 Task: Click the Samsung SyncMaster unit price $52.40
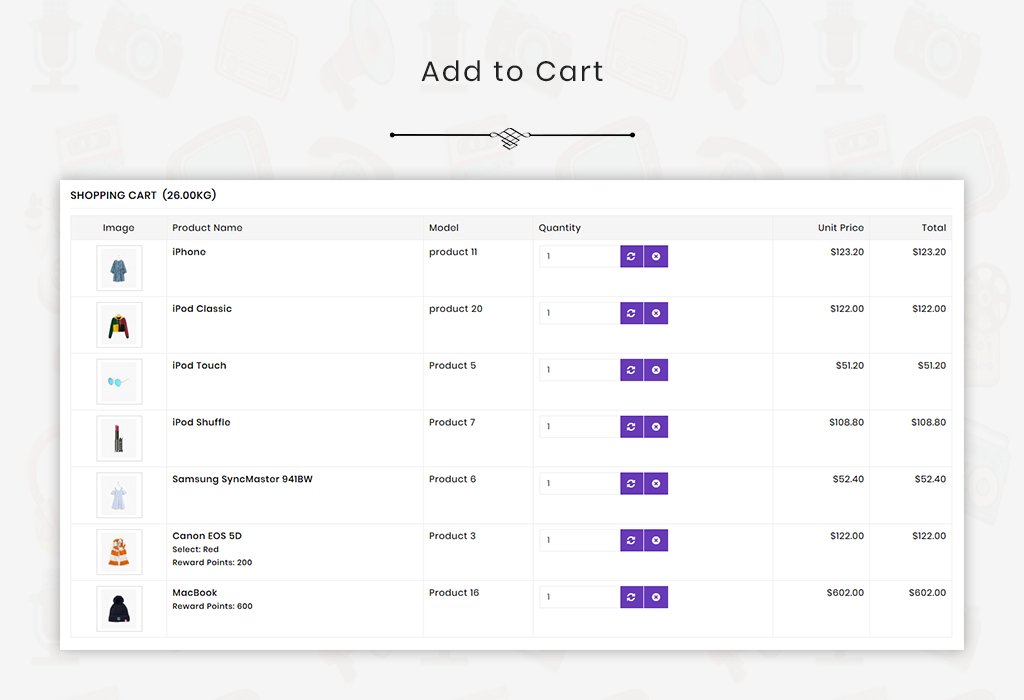[848, 479]
